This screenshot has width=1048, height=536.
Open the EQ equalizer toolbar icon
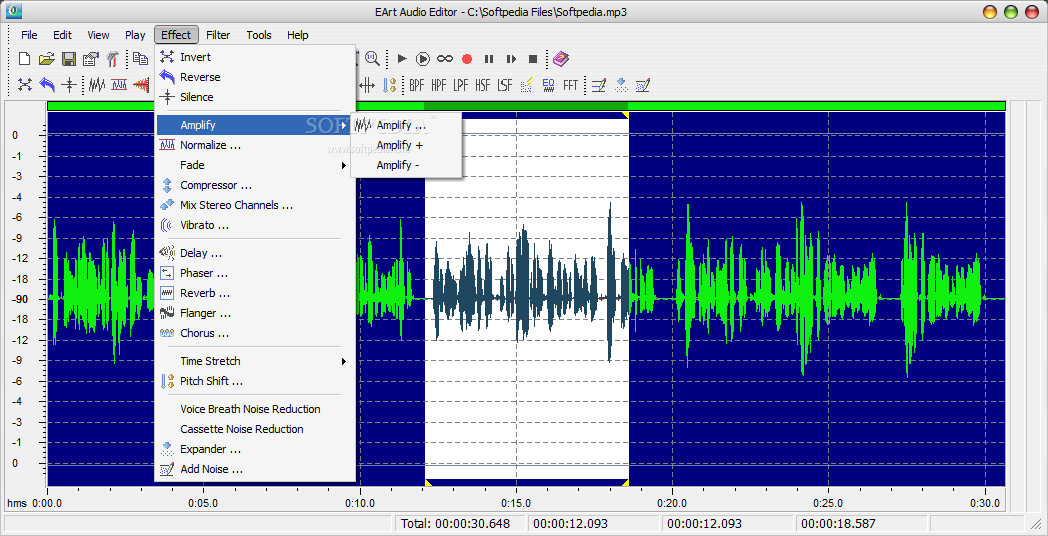(x=549, y=85)
